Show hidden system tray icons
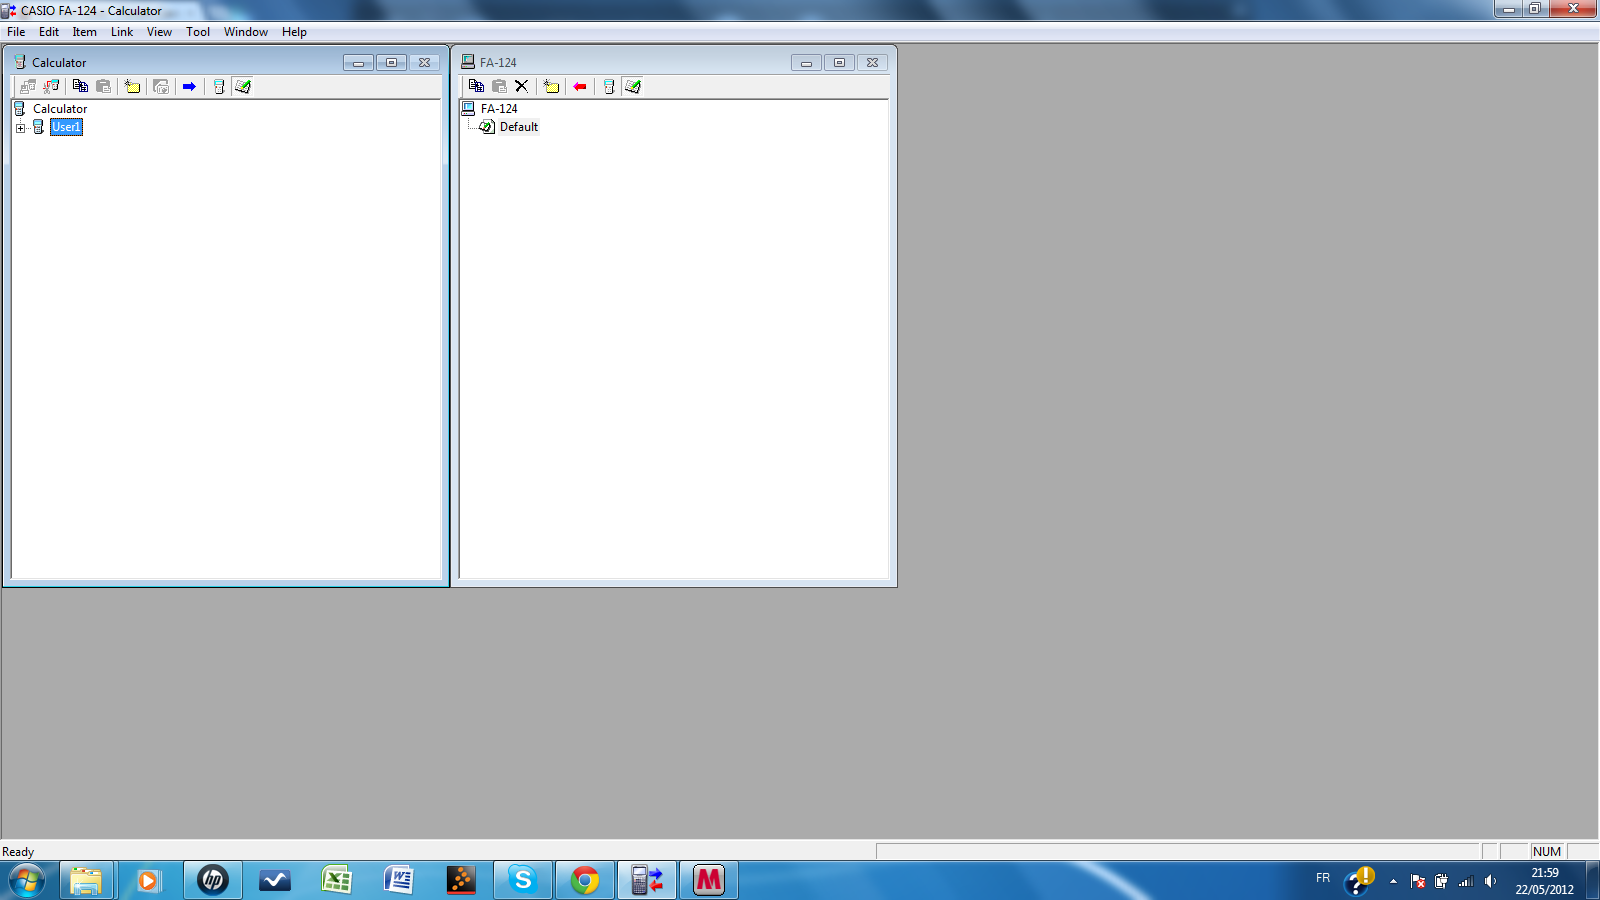The image size is (1600, 900). pos(1393,881)
